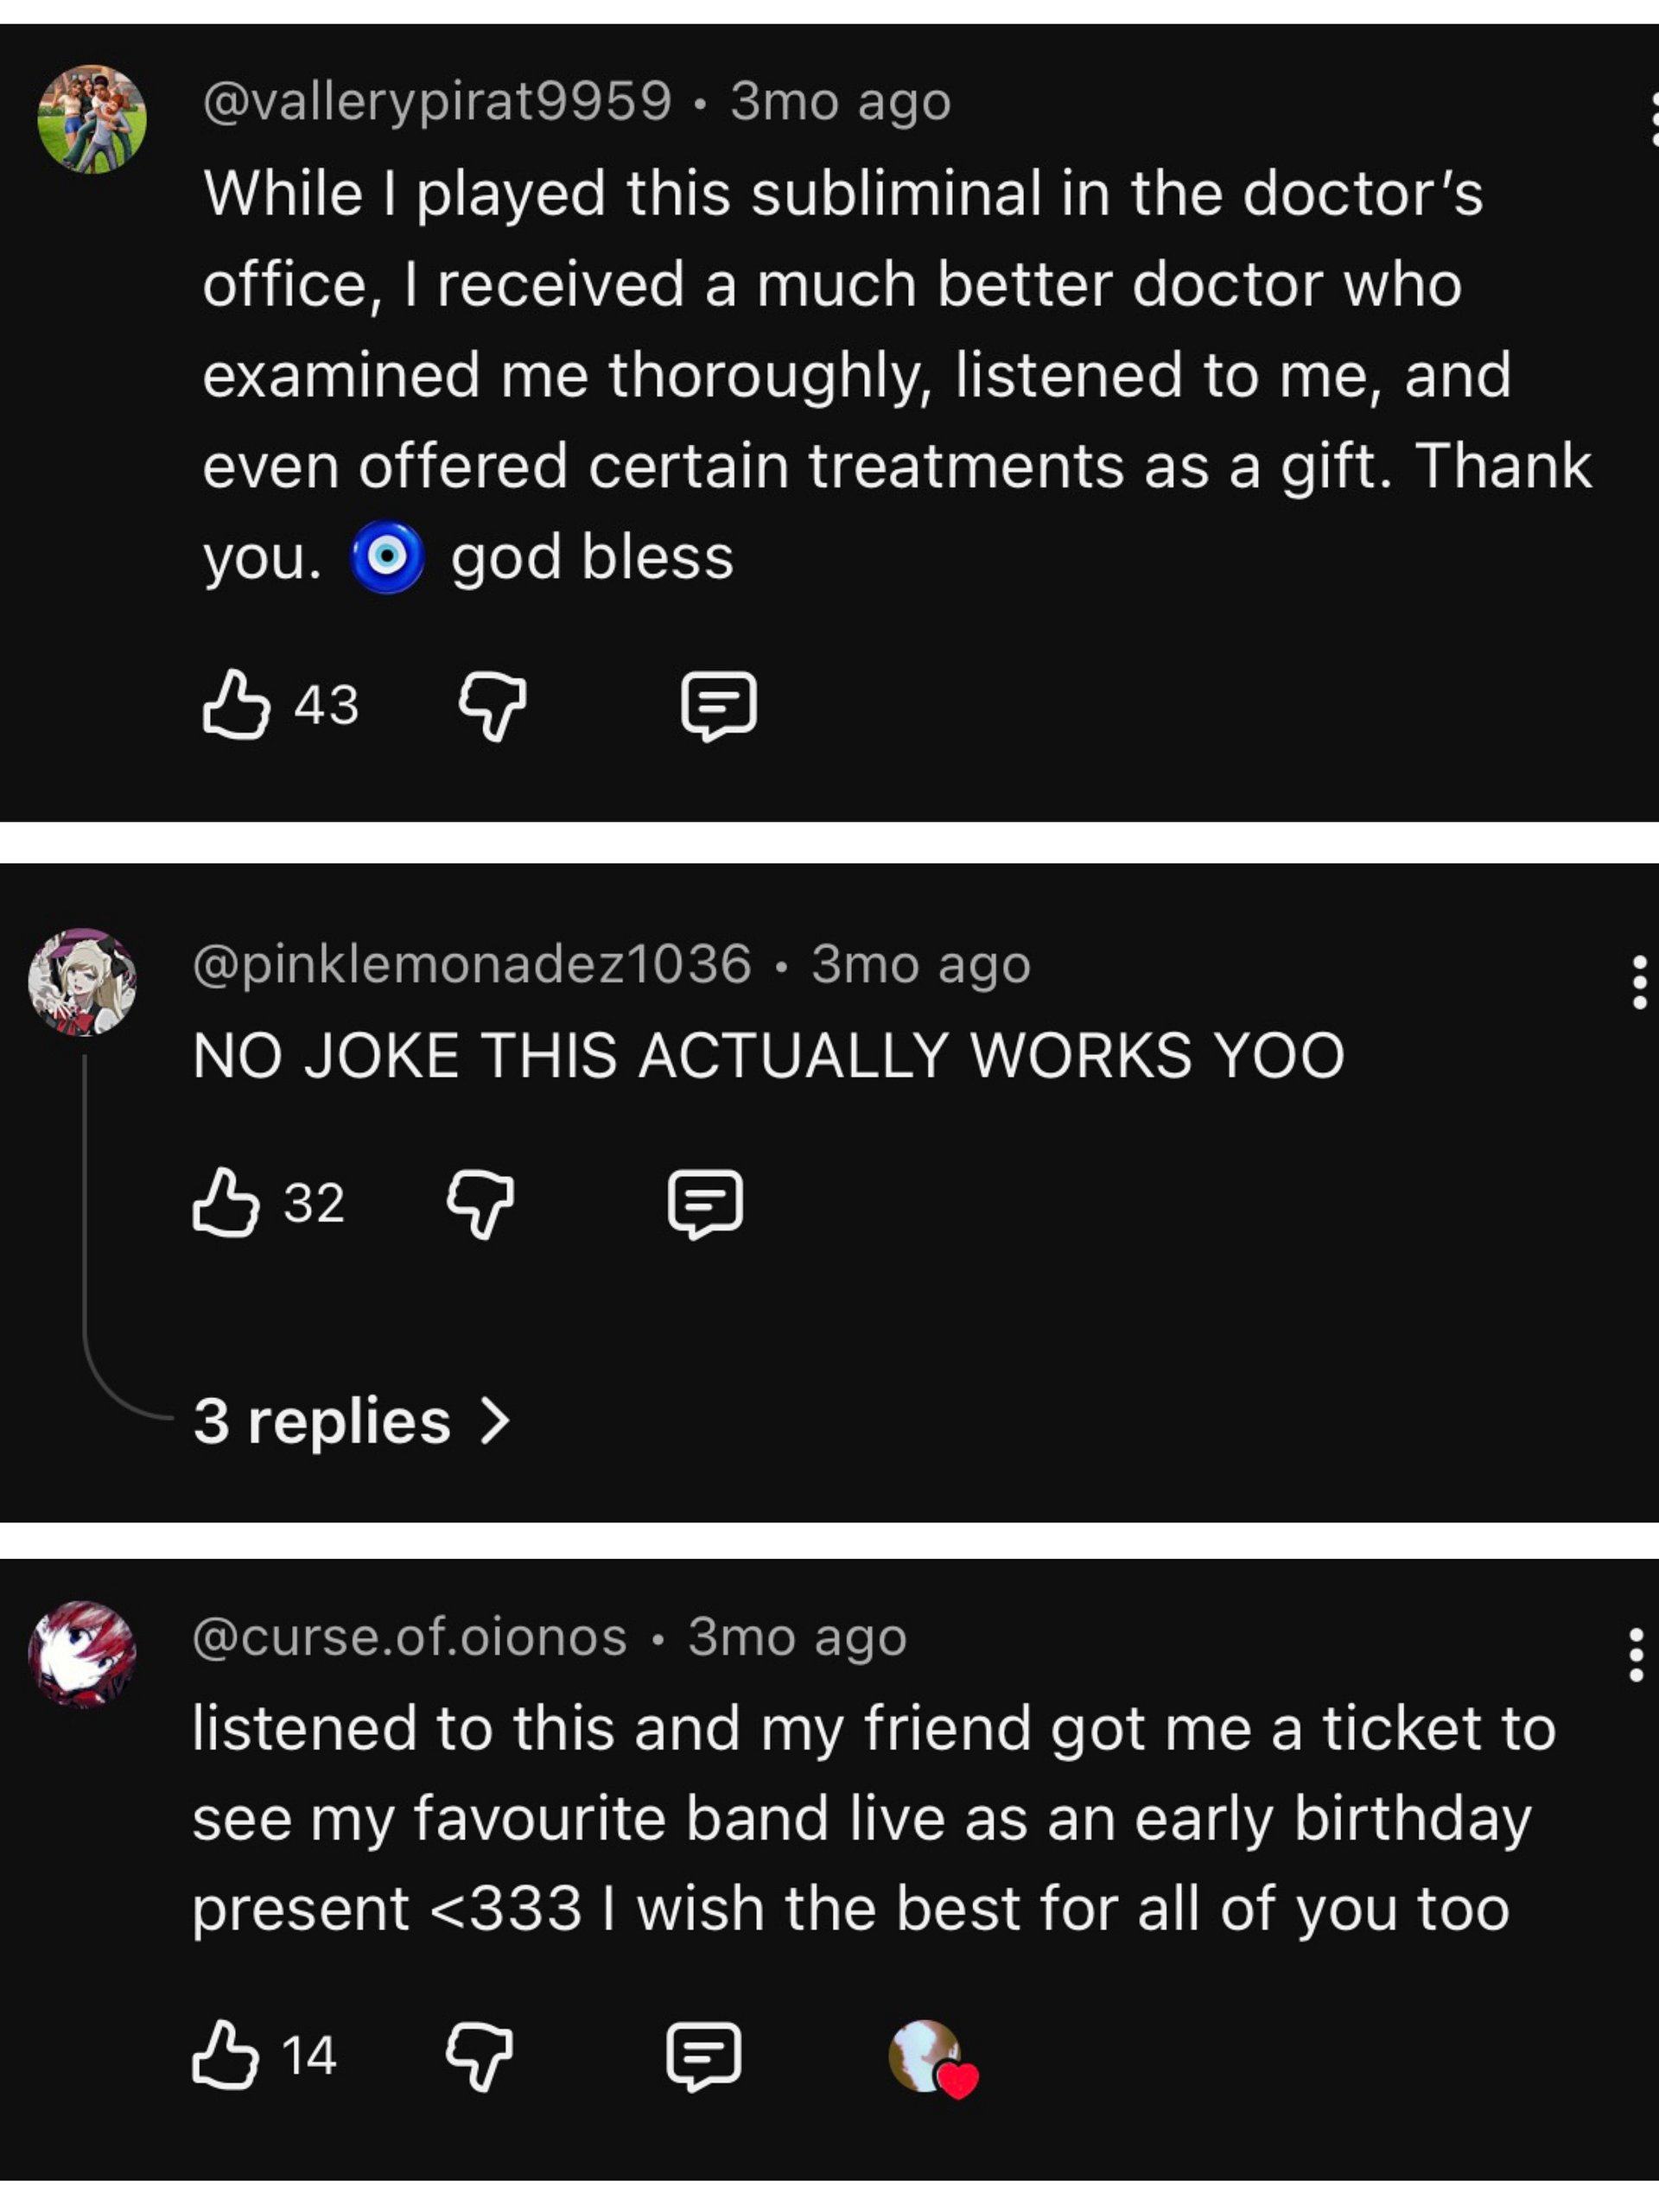Open @pinklemonadez1036 channel via username
Screen dimensions: 1659x2212
click(472, 965)
